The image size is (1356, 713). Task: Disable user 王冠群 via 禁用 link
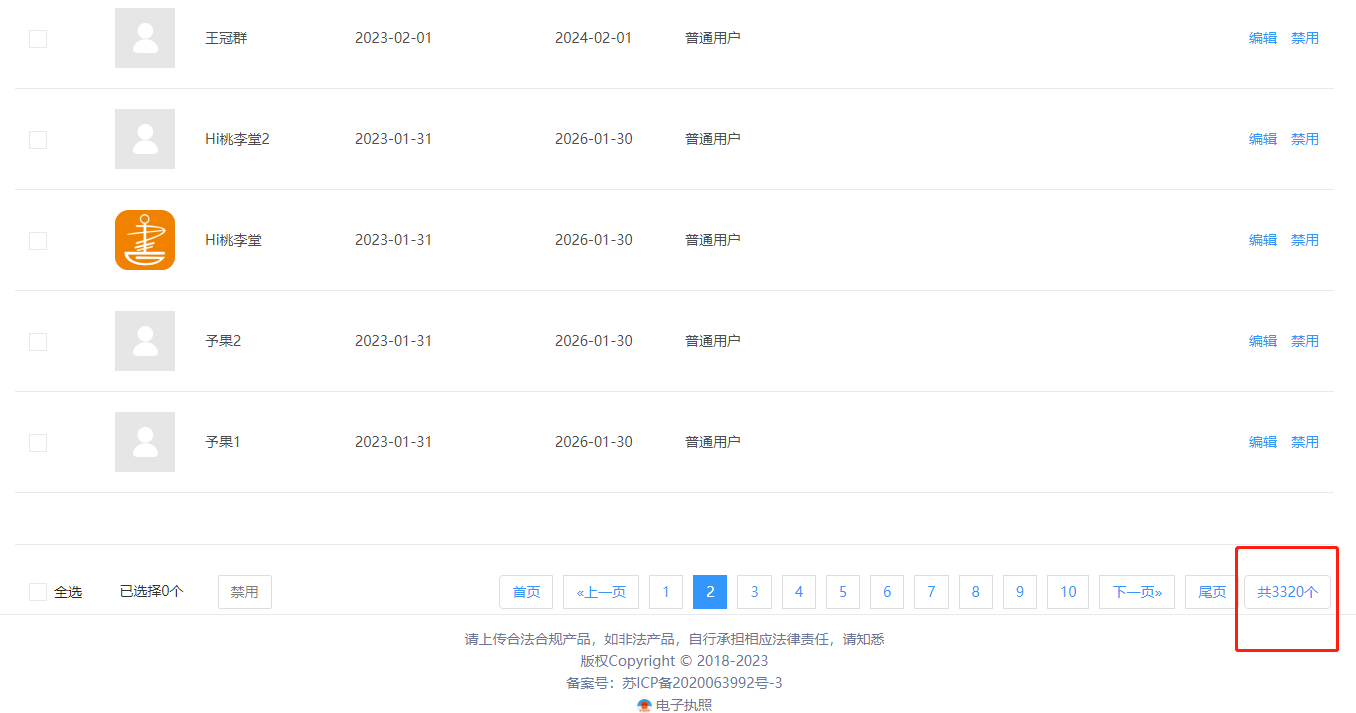(x=1305, y=38)
